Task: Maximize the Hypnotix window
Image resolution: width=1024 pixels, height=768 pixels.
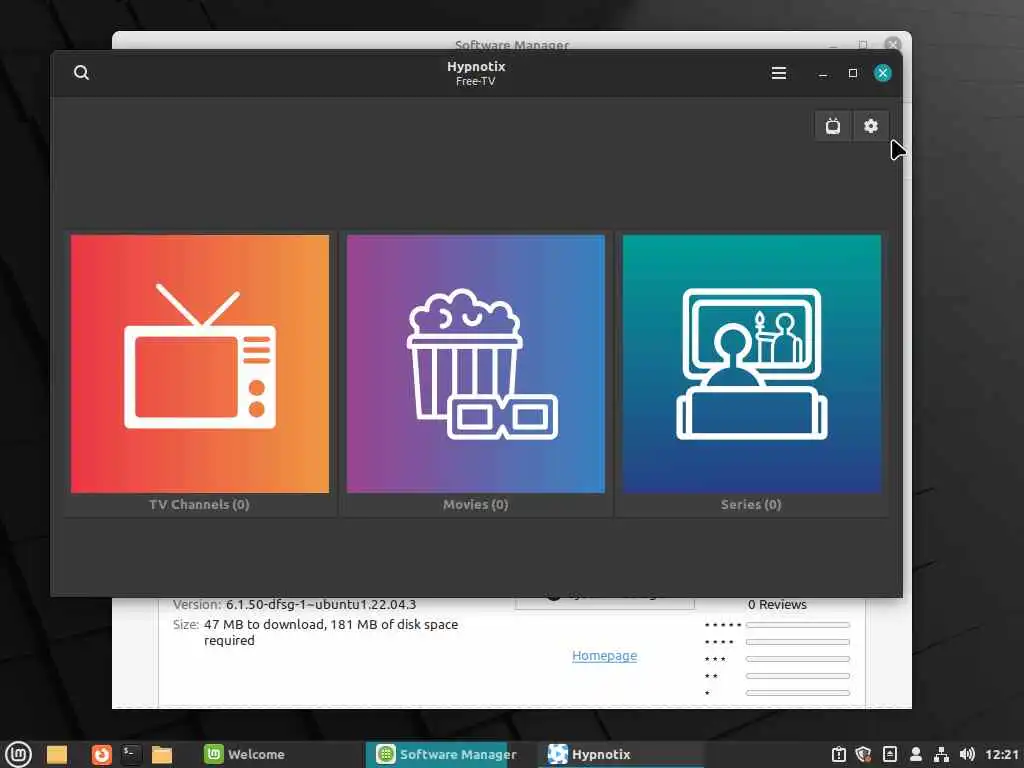Action: click(x=852, y=73)
